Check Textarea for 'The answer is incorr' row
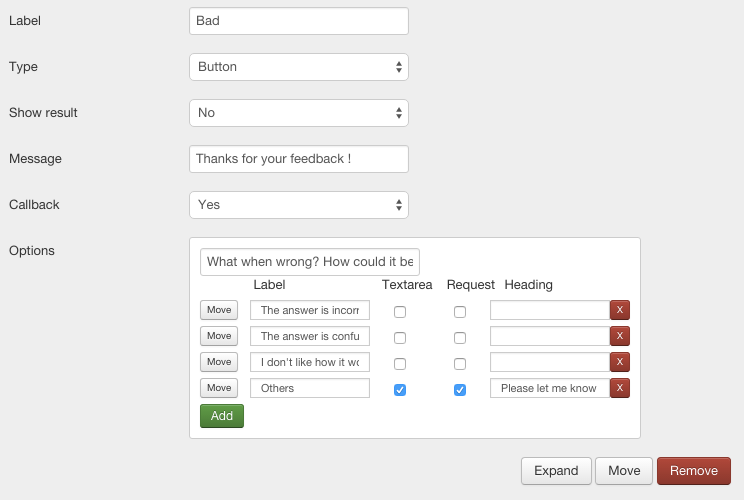Viewport: 744px width, 500px height. tap(400, 312)
